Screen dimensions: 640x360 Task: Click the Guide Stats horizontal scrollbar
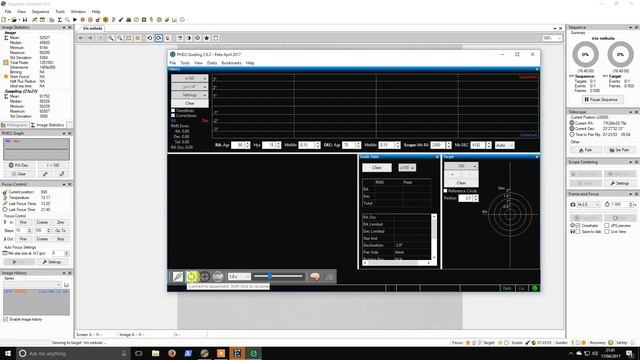coord(396,263)
